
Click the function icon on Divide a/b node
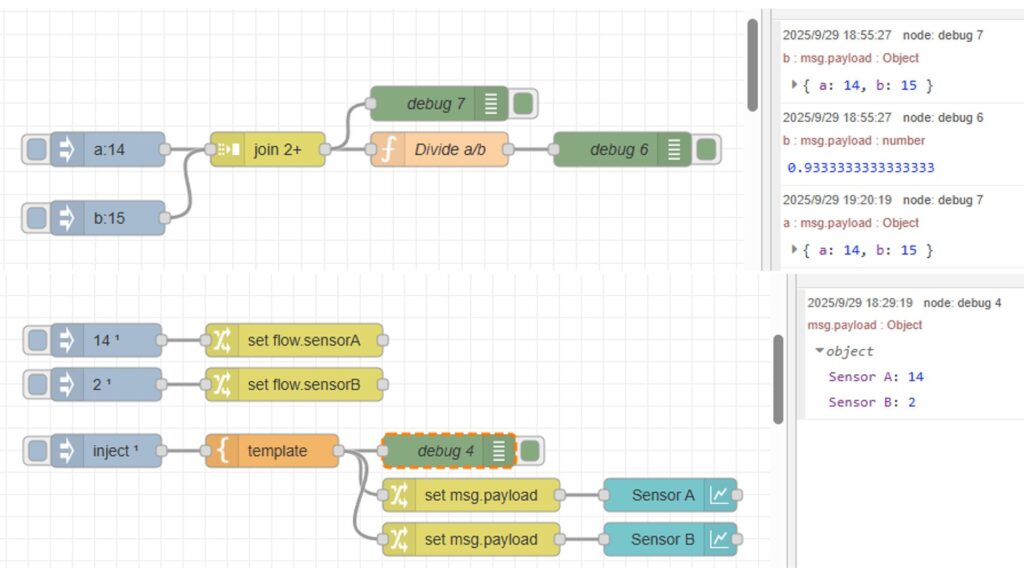click(387, 150)
